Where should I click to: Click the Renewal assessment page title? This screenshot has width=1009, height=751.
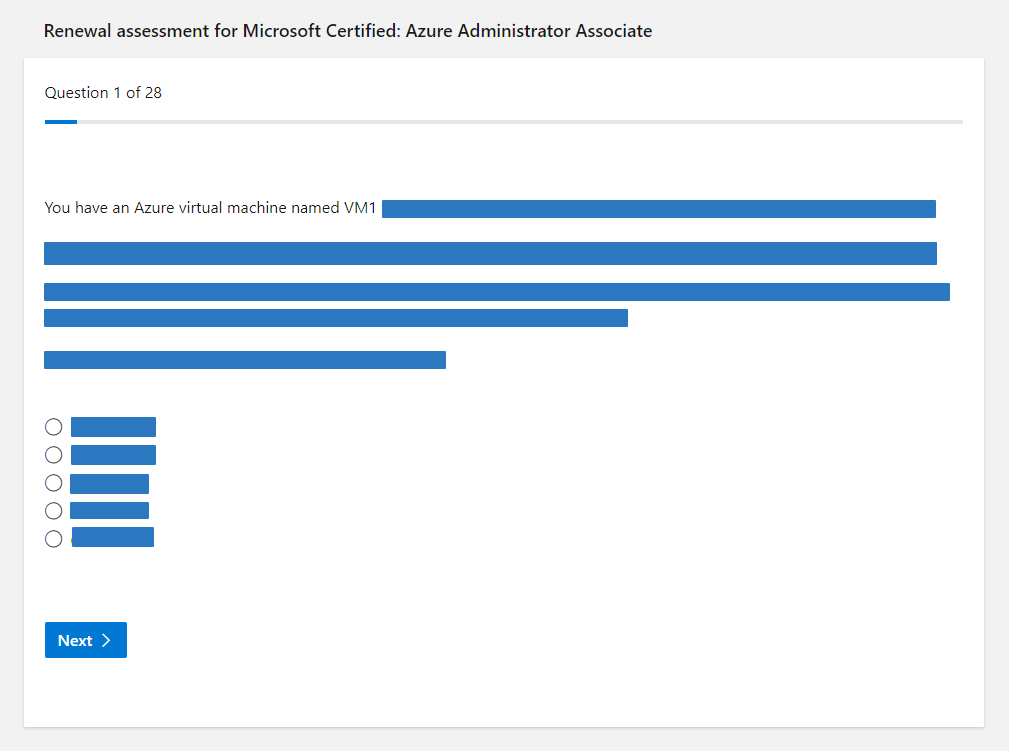(348, 31)
